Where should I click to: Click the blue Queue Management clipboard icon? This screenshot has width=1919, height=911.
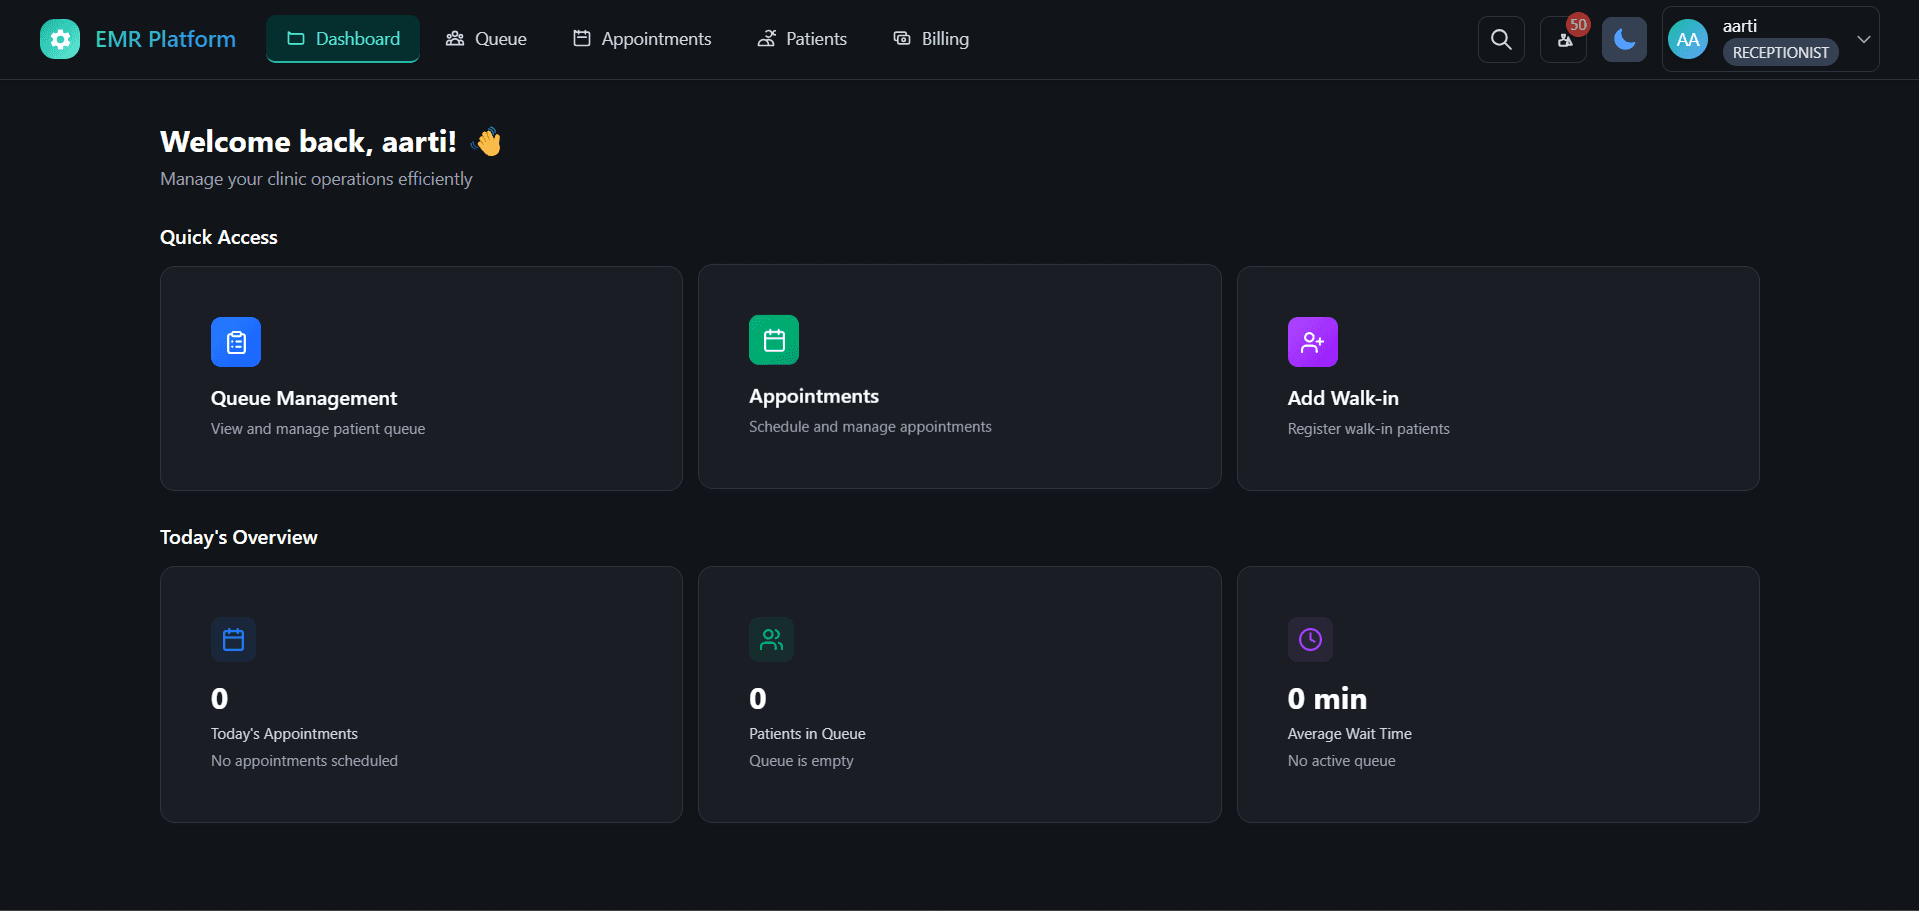236,342
